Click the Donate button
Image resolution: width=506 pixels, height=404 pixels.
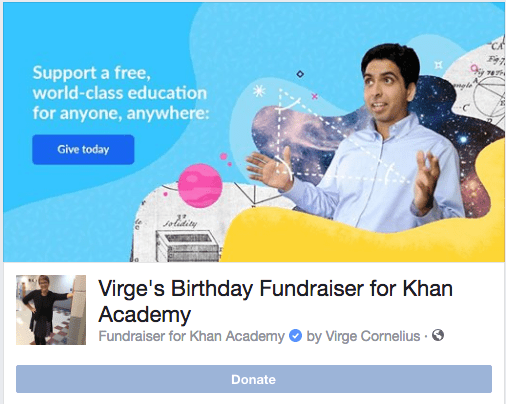point(254,379)
